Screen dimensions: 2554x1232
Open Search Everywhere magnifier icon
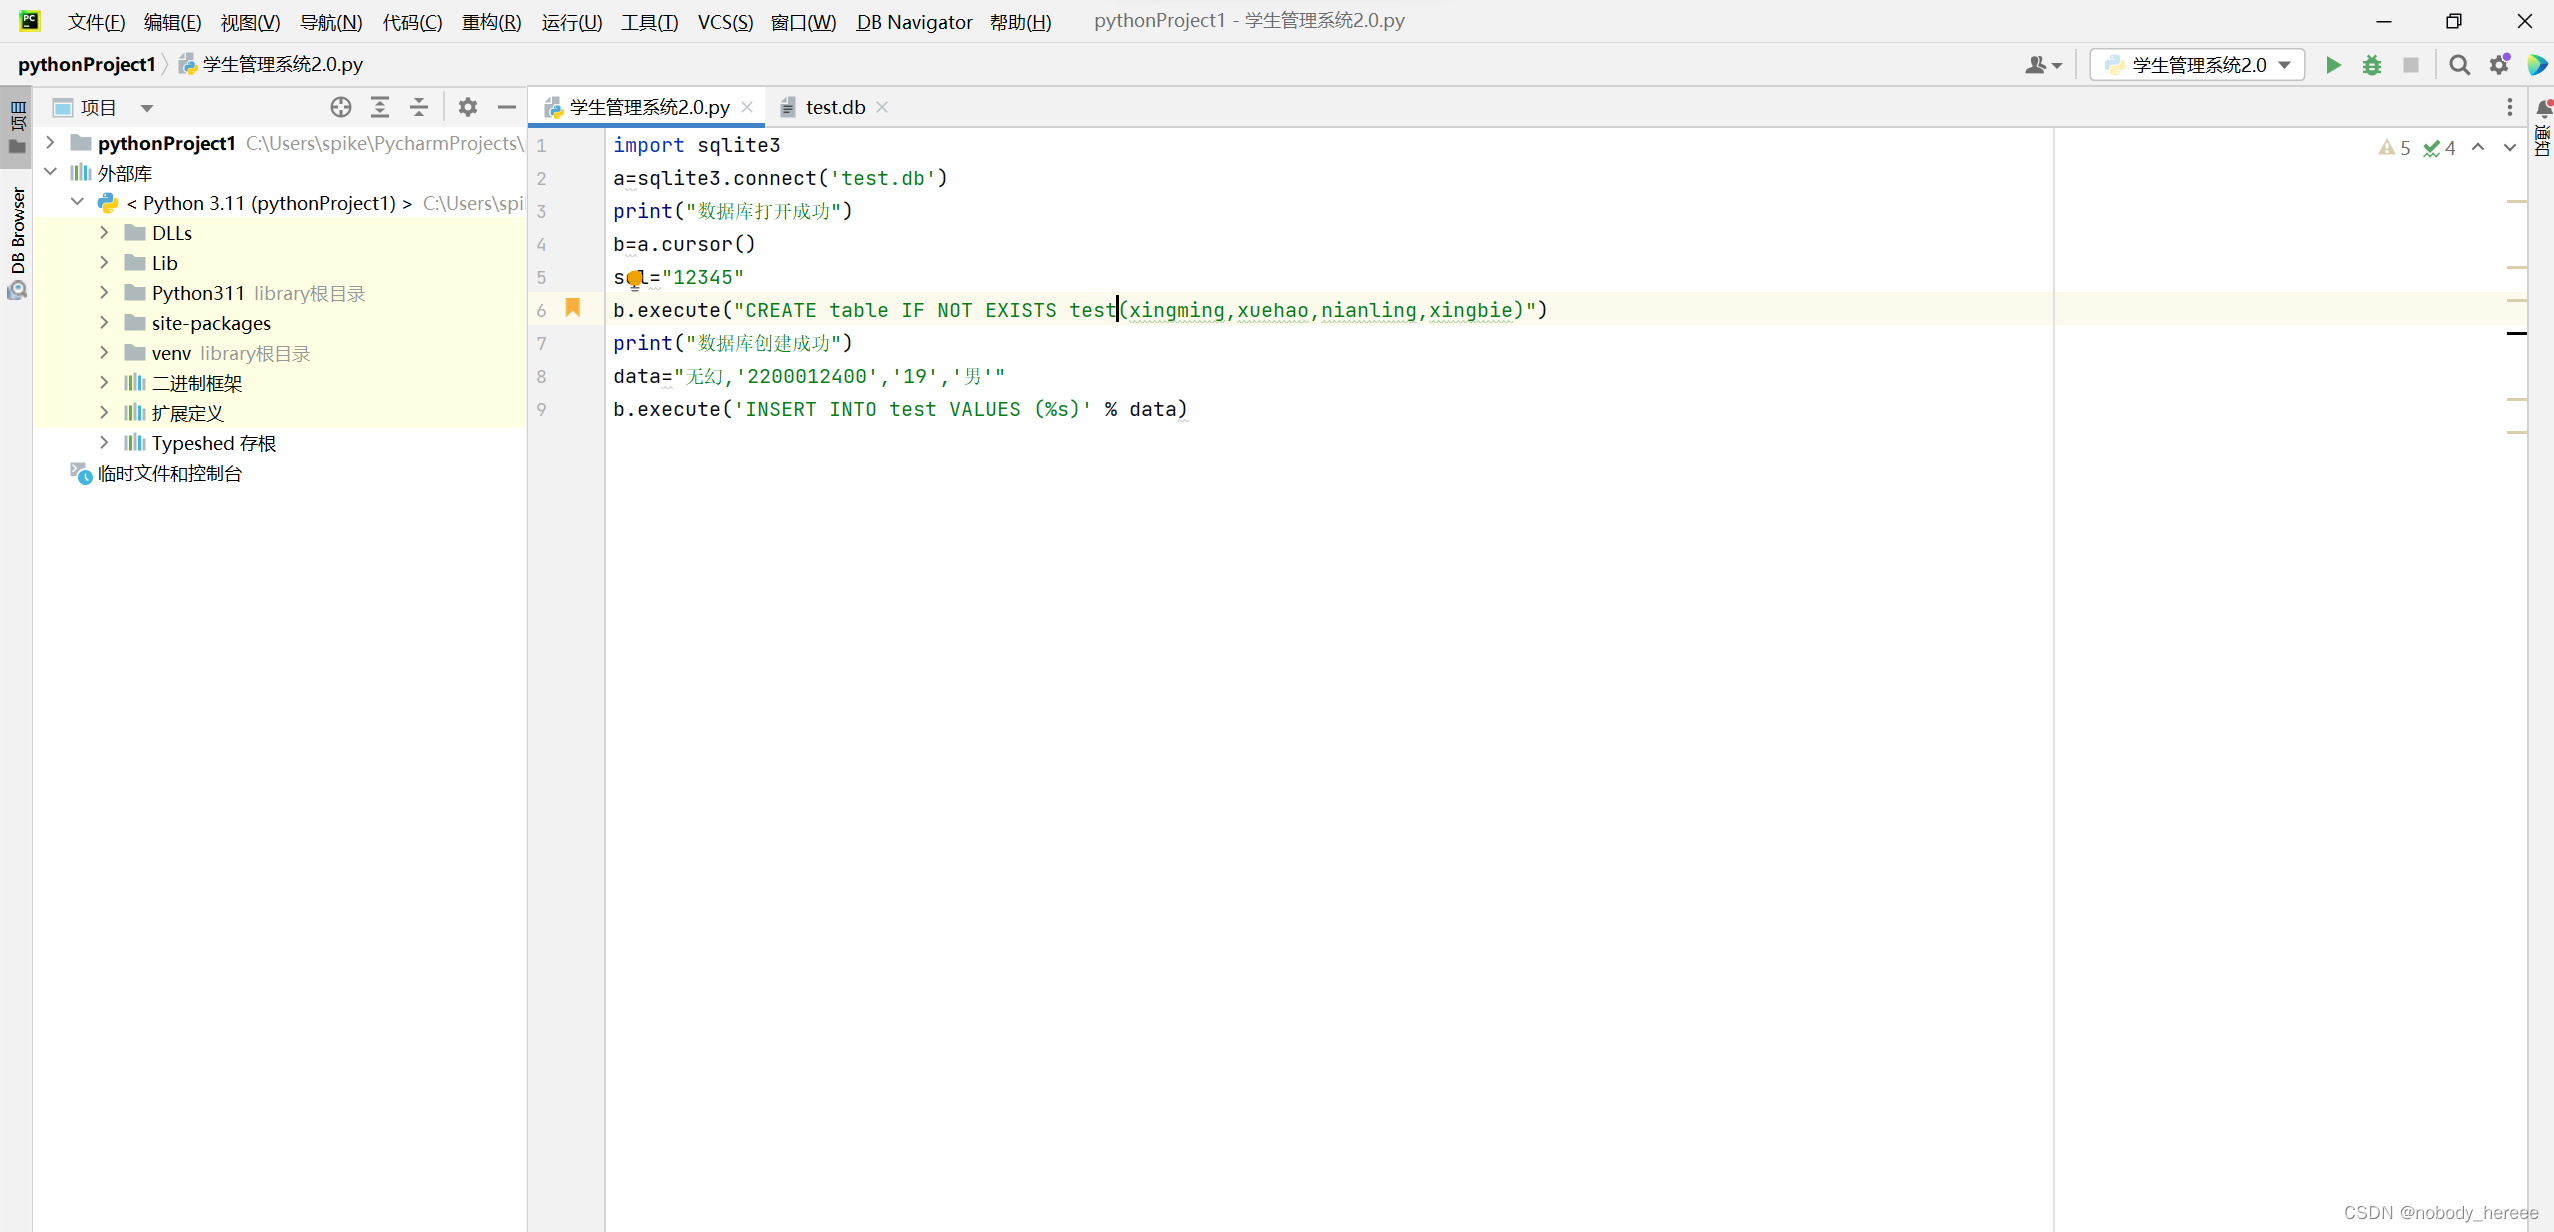pyautogui.click(x=2459, y=65)
